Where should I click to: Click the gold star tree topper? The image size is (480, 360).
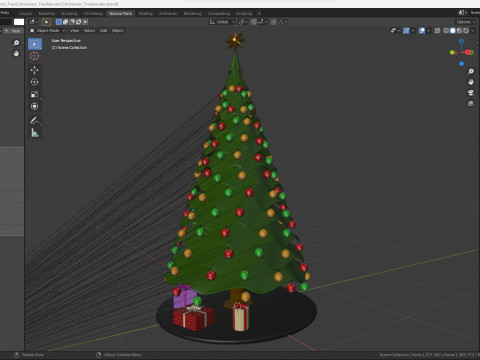(x=235, y=41)
